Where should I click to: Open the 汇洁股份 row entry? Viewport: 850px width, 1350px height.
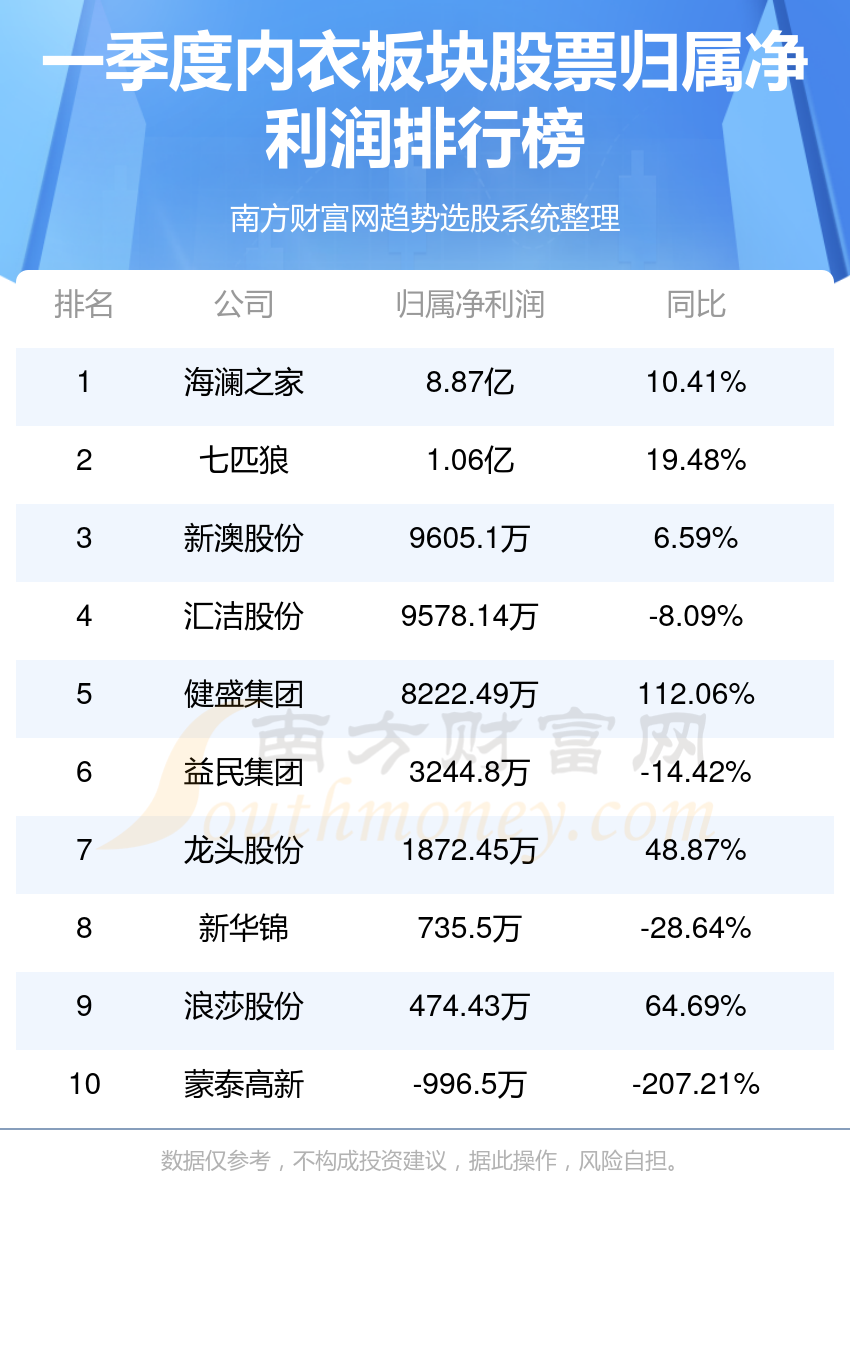click(x=243, y=616)
